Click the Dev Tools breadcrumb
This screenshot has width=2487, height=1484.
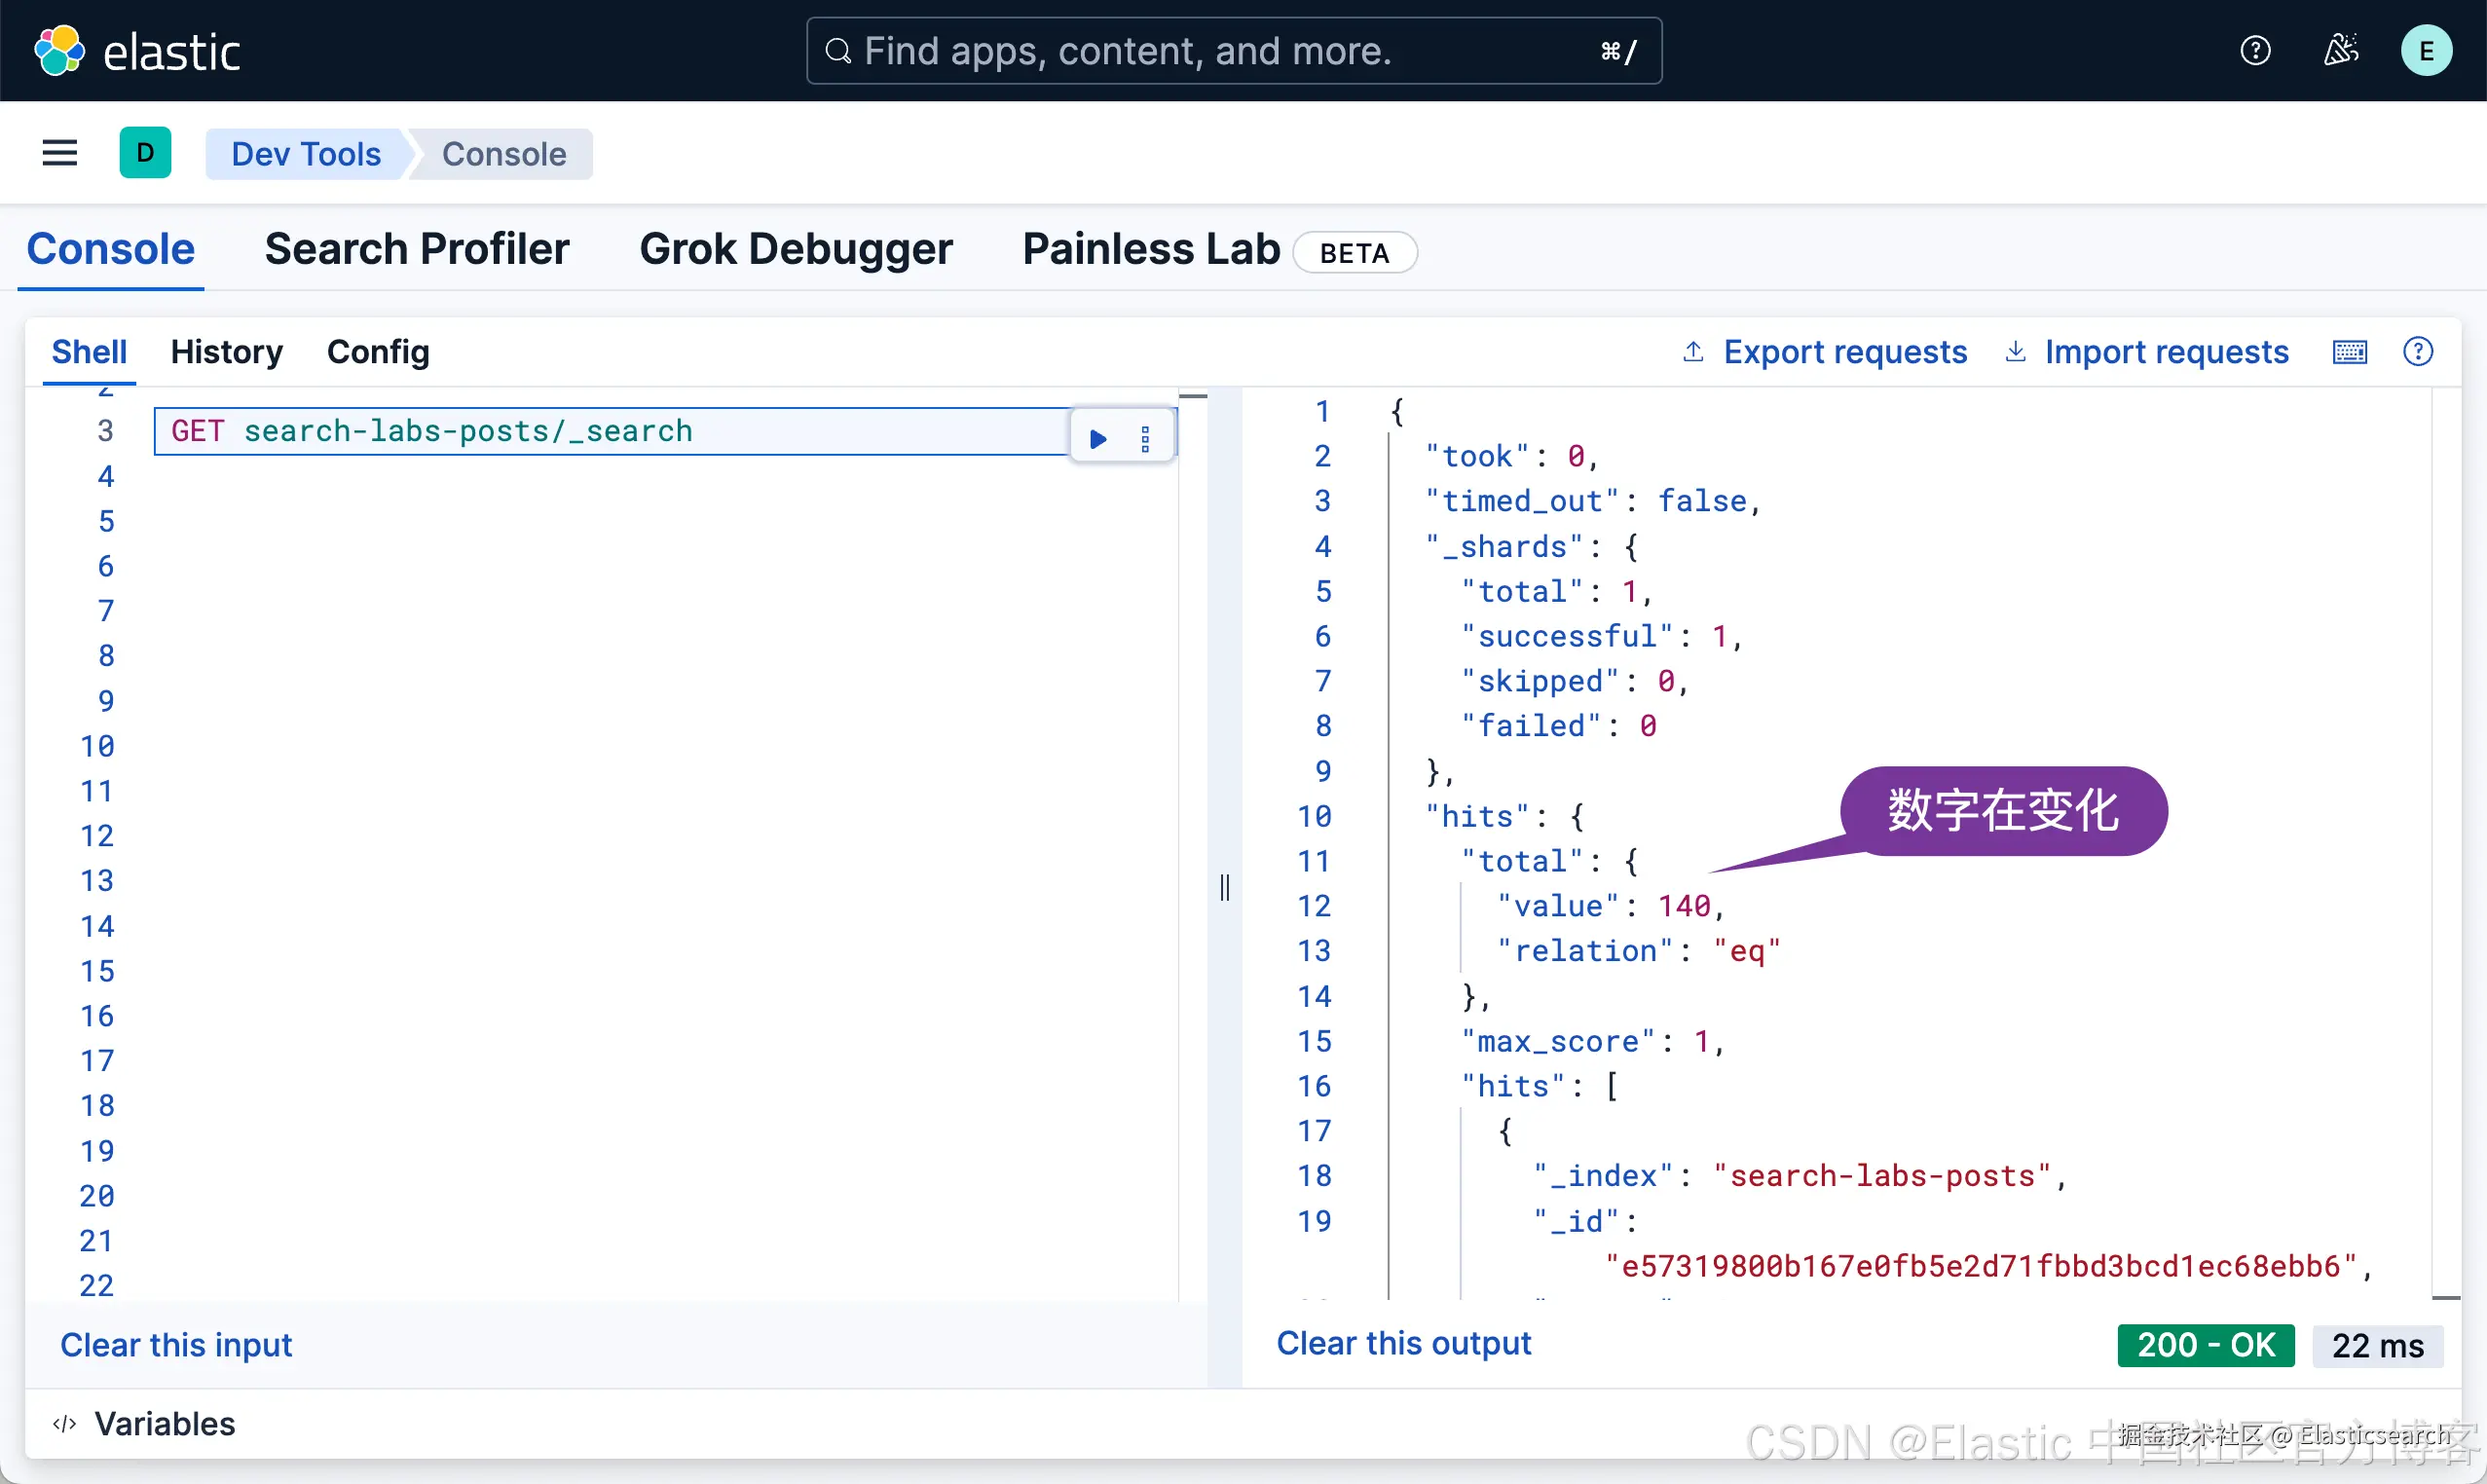click(x=305, y=154)
